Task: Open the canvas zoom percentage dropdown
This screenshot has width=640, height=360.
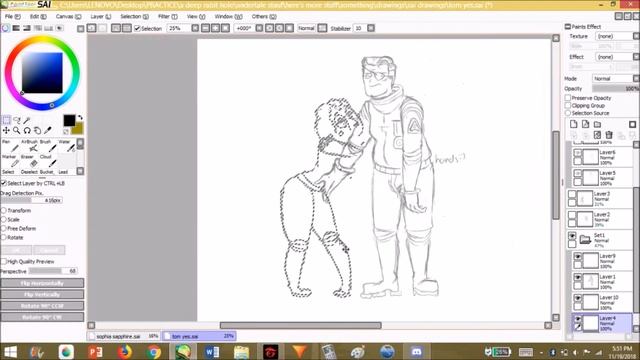Action: [x=195, y=28]
